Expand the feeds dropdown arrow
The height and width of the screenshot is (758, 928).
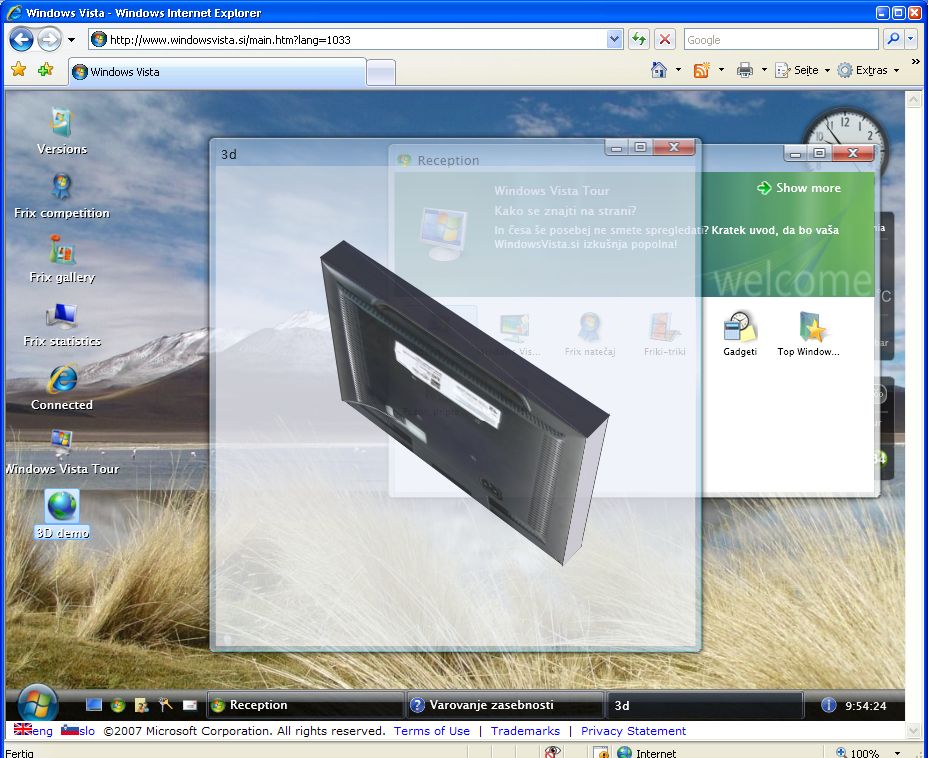pos(721,70)
